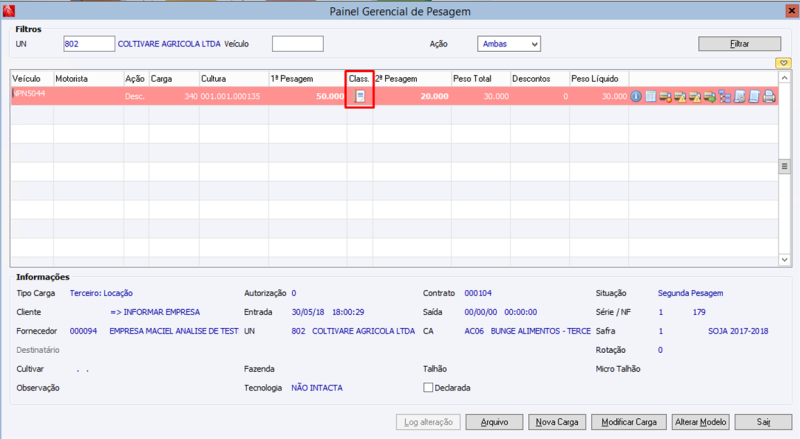Click the Peso Total column header
This screenshot has height=439, width=800.
pos(481,79)
